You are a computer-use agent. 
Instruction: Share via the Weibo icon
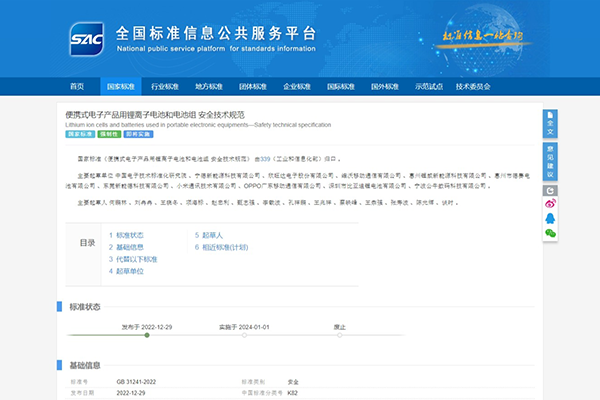(x=549, y=204)
